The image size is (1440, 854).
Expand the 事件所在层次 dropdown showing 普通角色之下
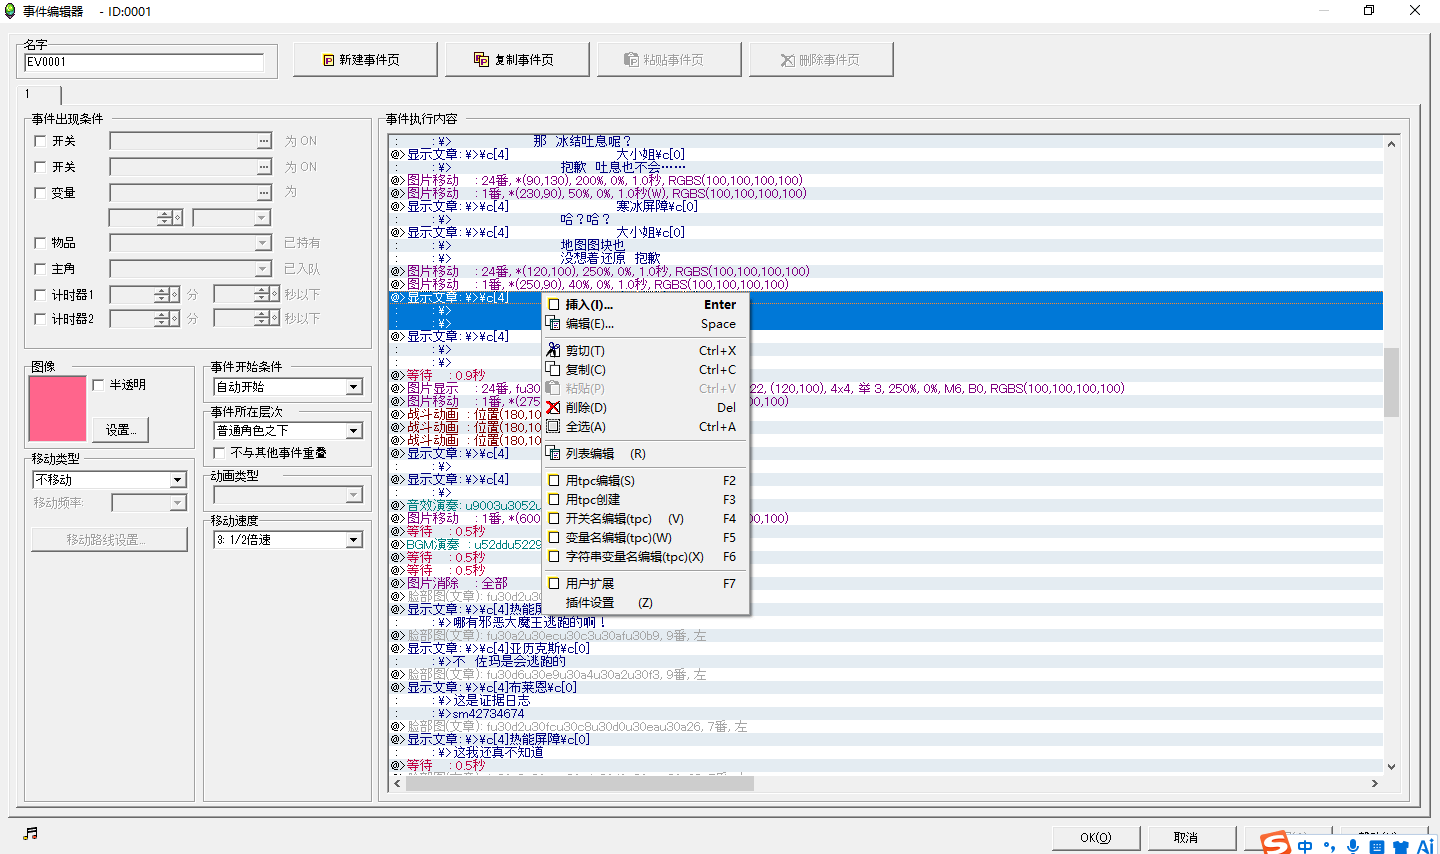tap(288, 431)
